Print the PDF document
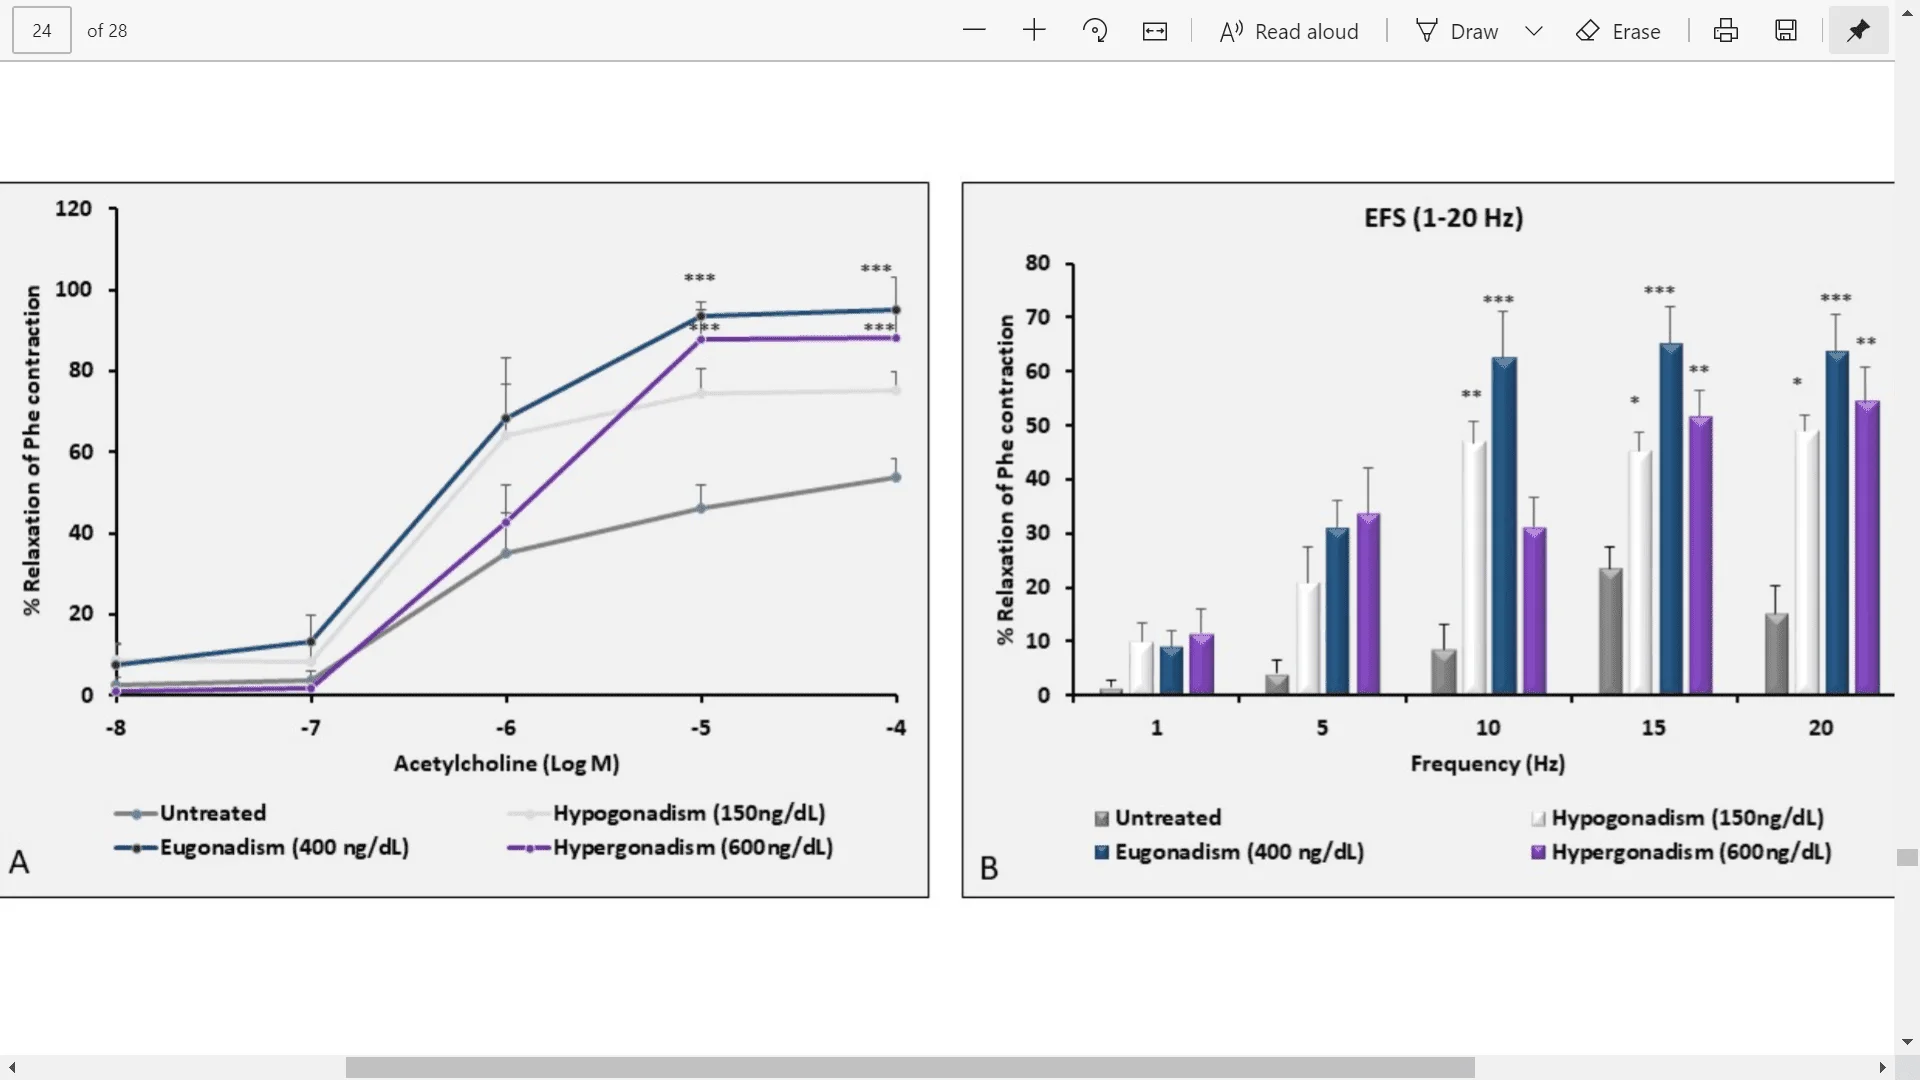The image size is (1920, 1080). coord(1726,31)
